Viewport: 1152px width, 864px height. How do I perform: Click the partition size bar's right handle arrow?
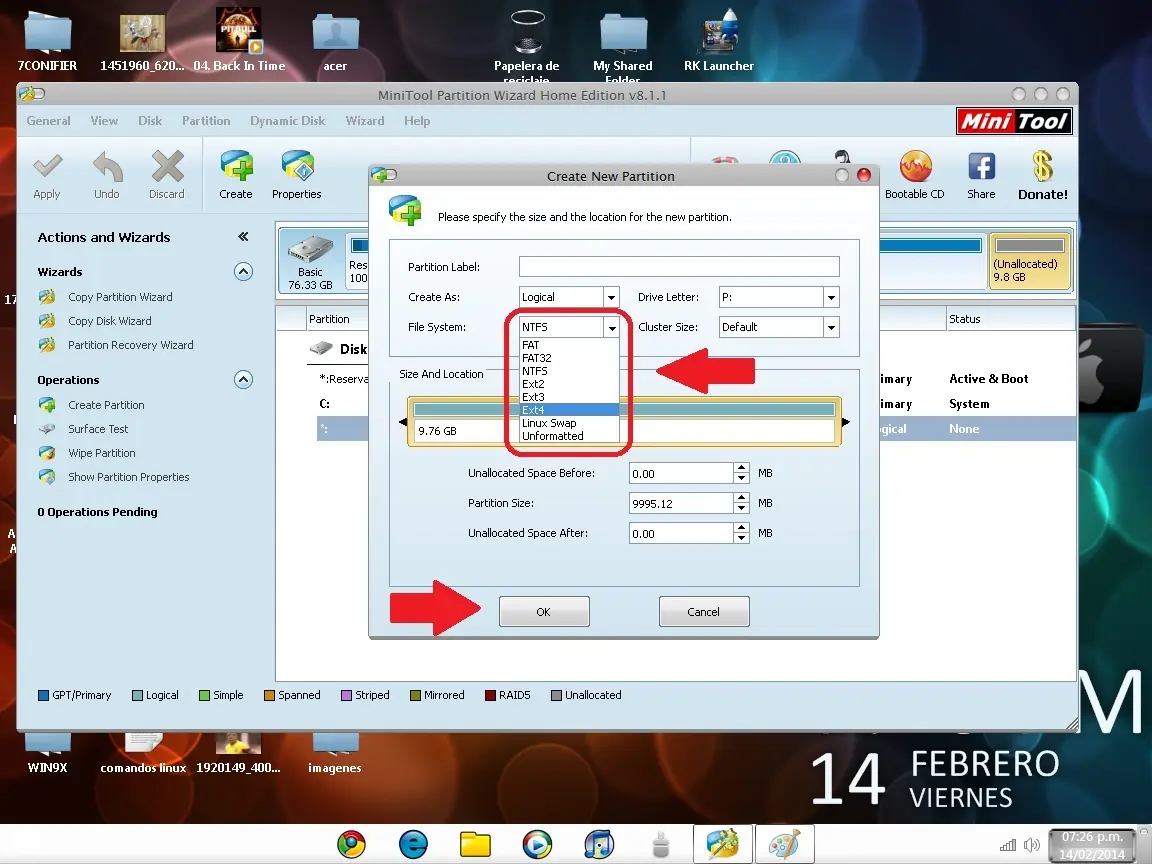pyautogui.click(x=846, y=422)
